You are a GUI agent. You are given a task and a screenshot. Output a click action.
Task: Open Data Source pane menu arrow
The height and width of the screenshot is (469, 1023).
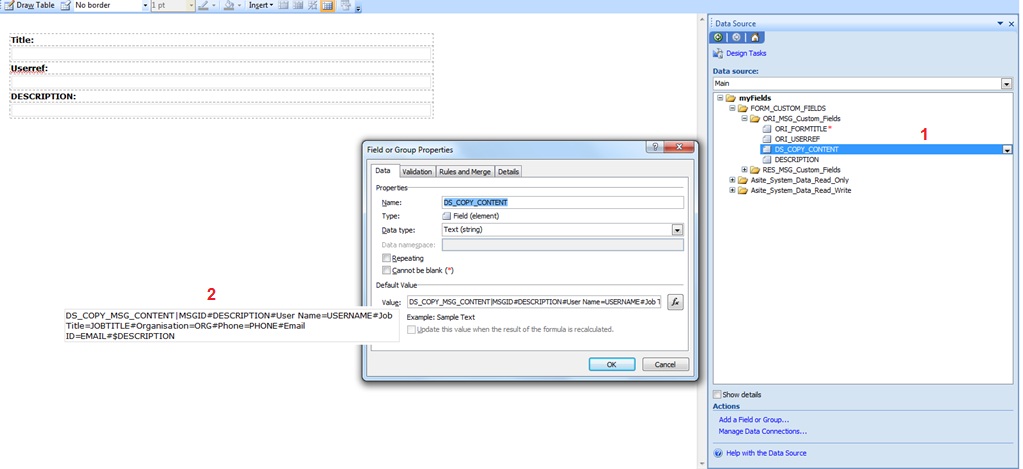click(x=1001, y=23)
